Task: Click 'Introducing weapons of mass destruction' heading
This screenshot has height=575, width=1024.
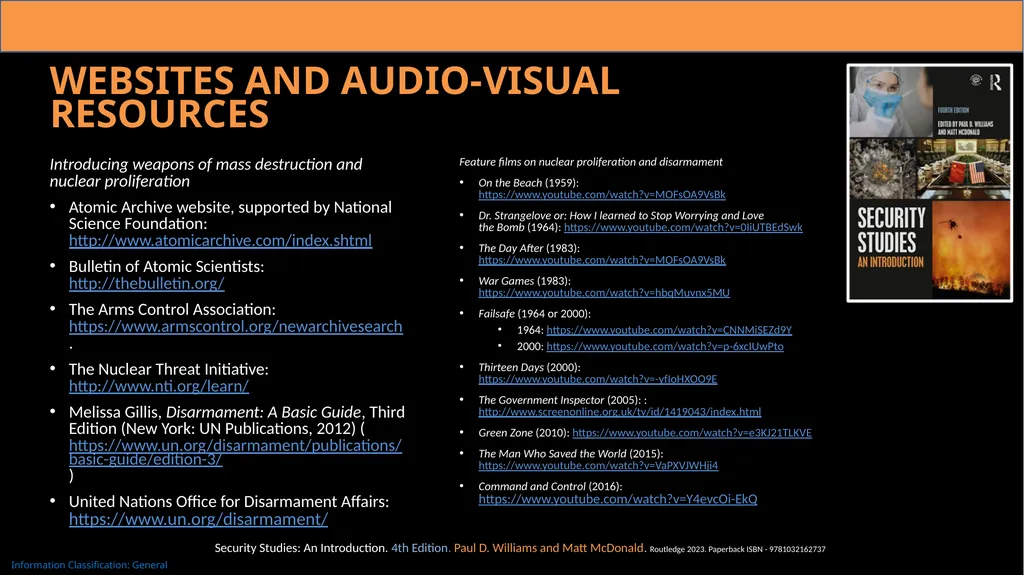Action: 206,172
